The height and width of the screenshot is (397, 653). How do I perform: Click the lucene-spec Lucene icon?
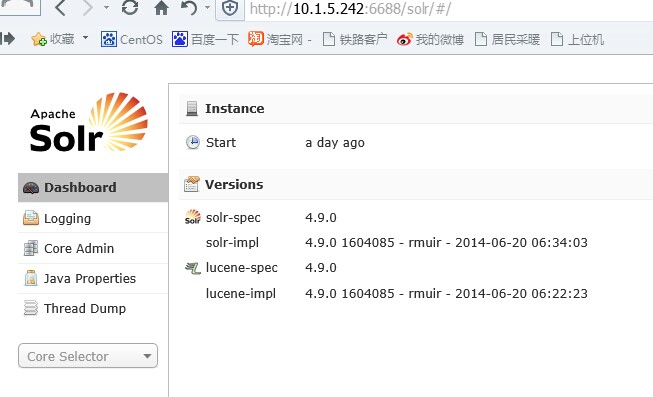click(x=193, y=268)
